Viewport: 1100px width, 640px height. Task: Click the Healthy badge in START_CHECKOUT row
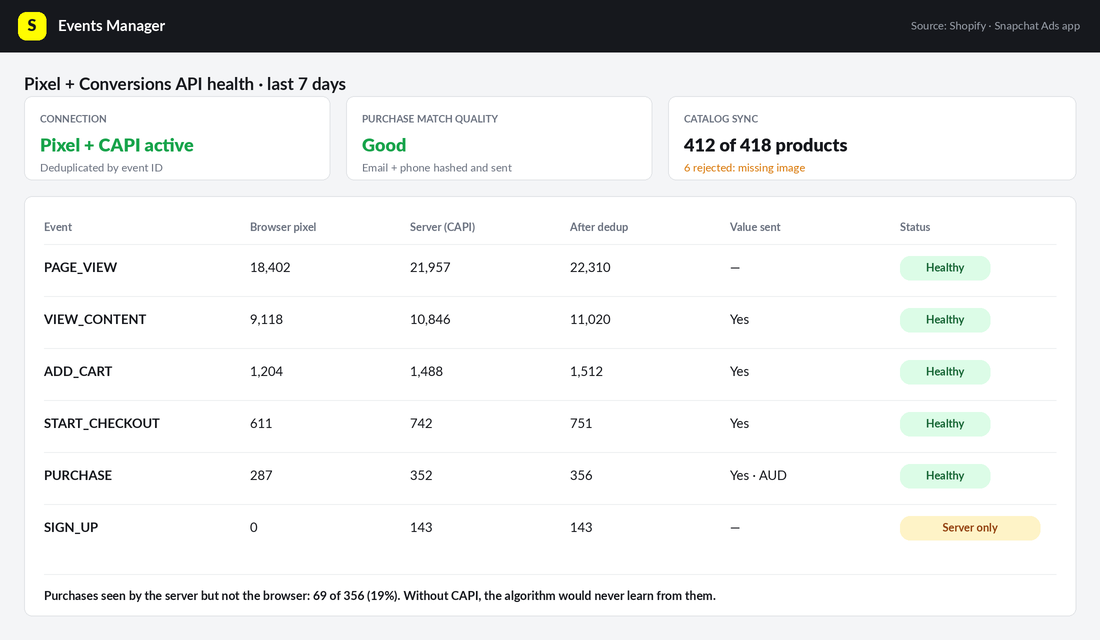[x=945, y=424]
